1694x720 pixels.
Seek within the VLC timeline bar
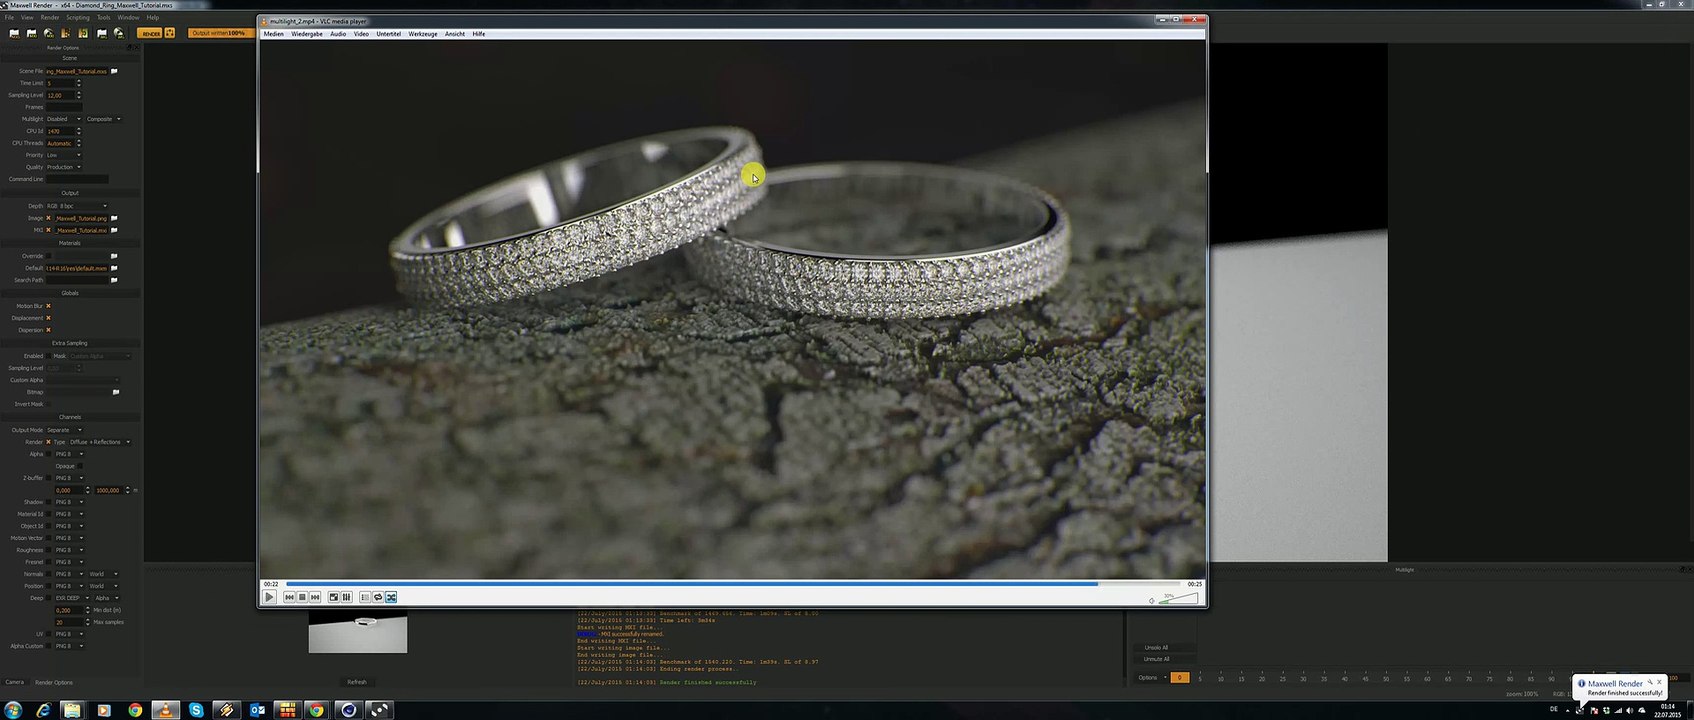tap(733, 584)
